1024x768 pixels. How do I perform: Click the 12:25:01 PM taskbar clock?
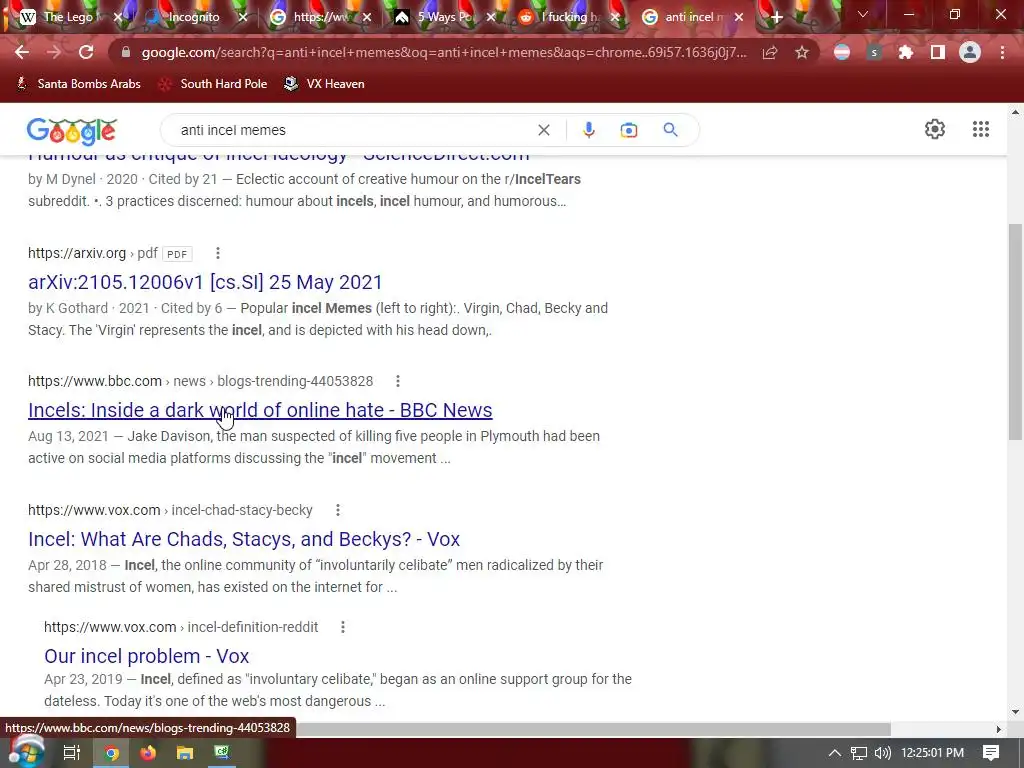(933, 753)
